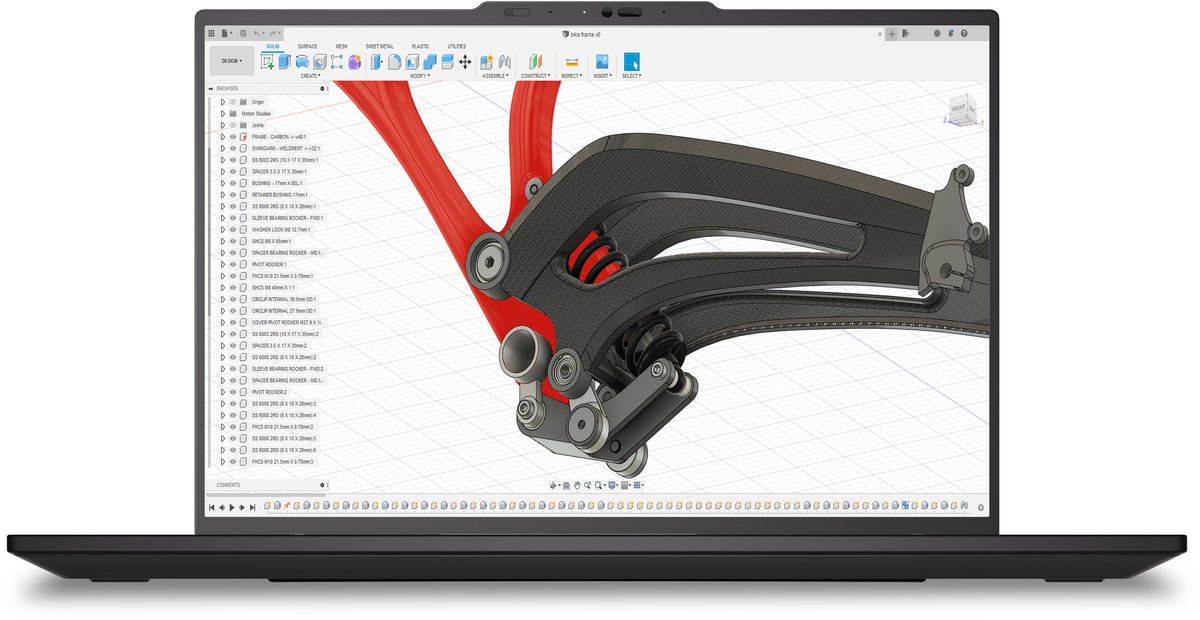Select the Hole tool in Create group

pos(319,61)
